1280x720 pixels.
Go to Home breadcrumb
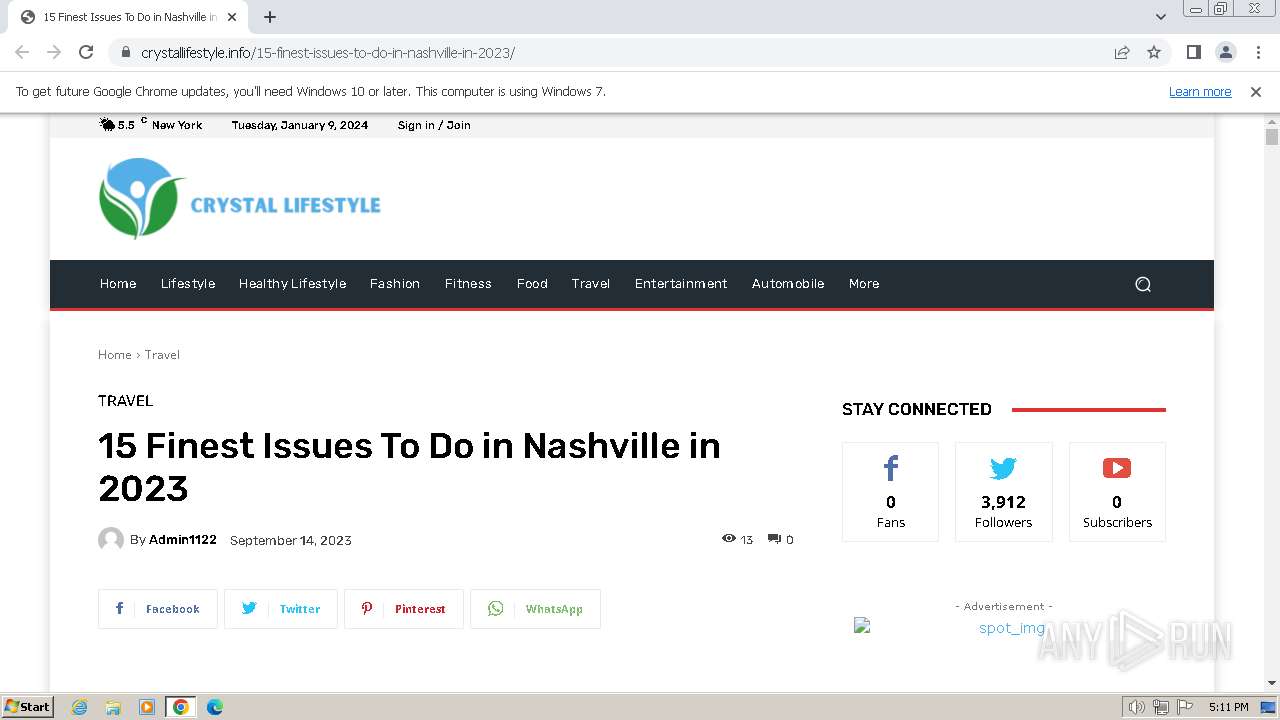coord(115,355)
